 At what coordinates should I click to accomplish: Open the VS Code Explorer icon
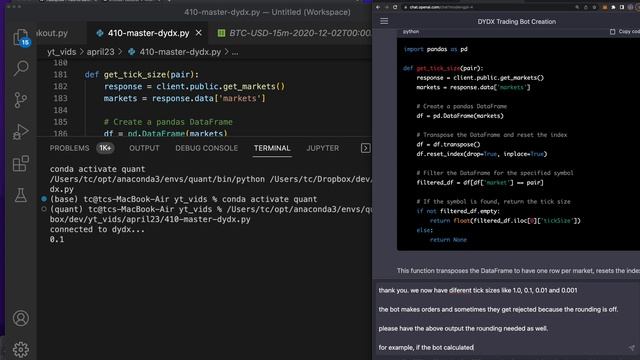coord(21,38)
